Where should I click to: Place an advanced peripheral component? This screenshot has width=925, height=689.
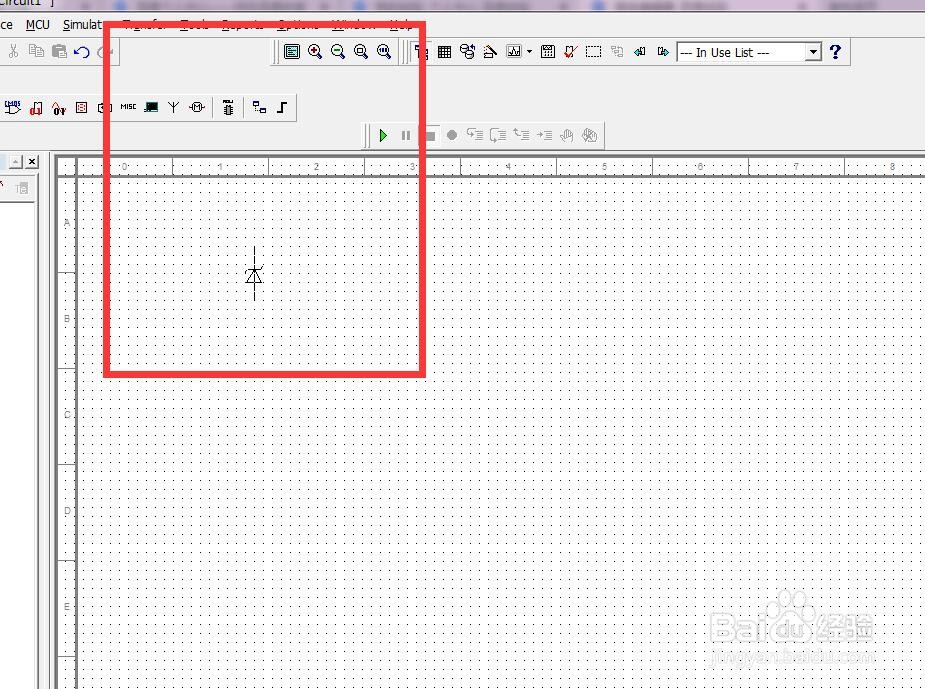(151, 107)
